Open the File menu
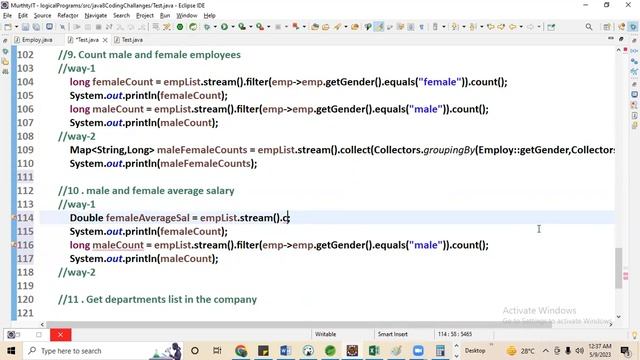 tap(7, 16)
